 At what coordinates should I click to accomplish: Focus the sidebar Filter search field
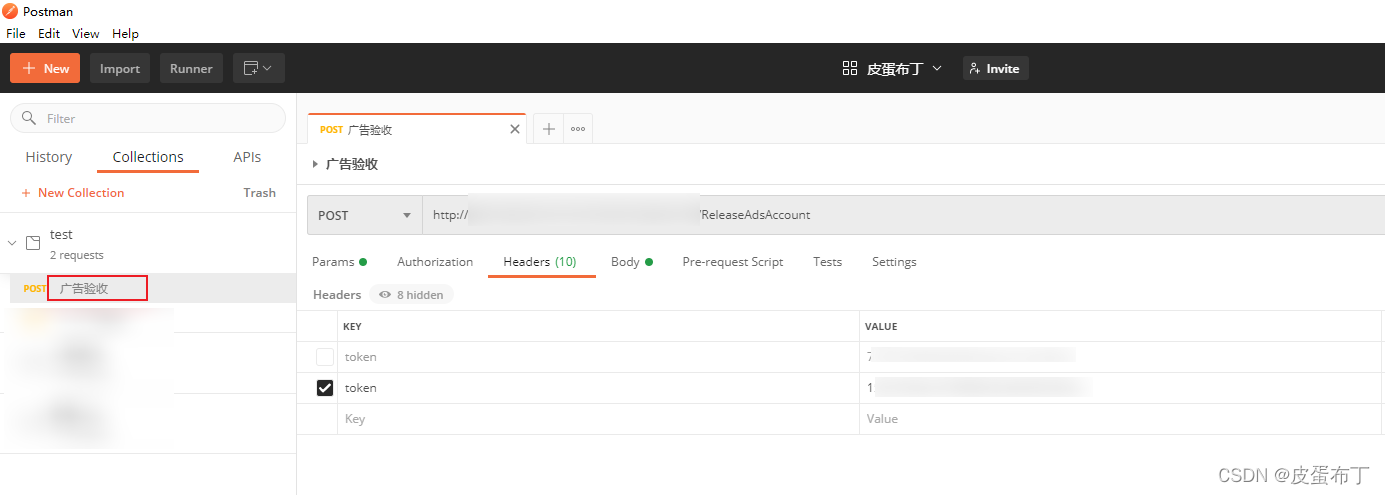coord(148,118)
